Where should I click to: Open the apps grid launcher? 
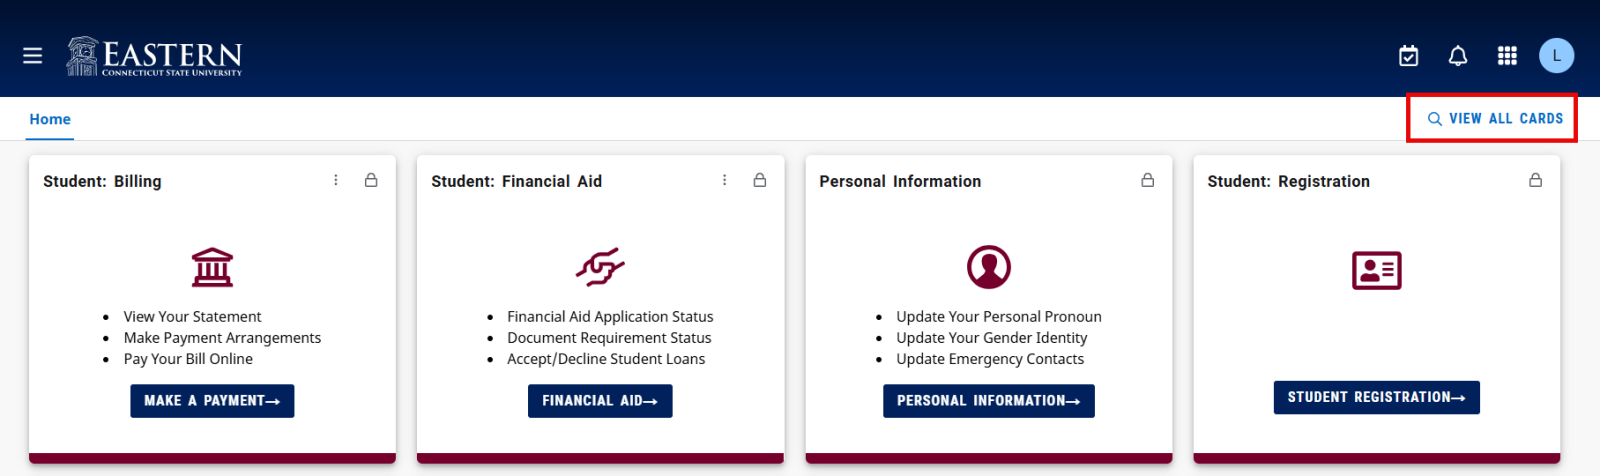[1507, 56]
